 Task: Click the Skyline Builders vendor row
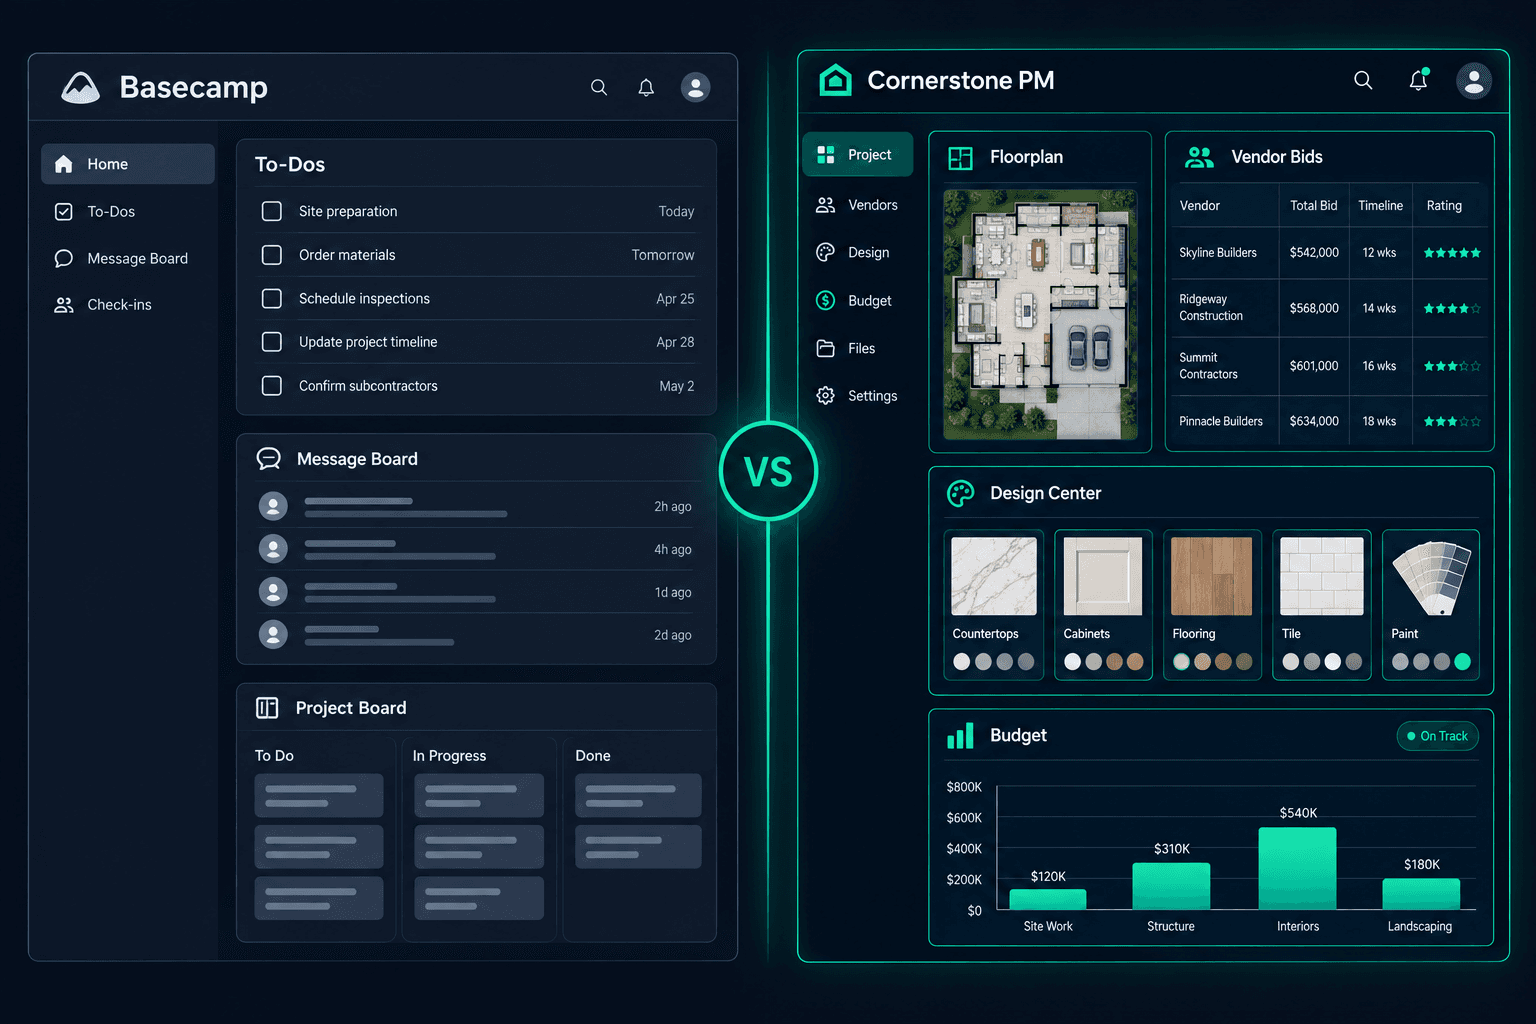click(x=1329, y=253)
